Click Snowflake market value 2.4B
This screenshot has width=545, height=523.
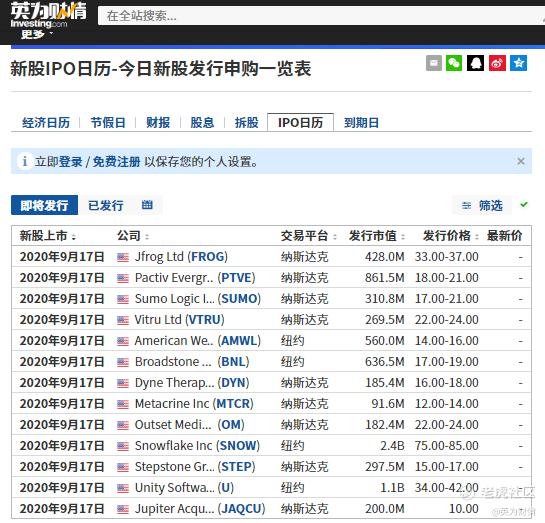coord(392,446)
